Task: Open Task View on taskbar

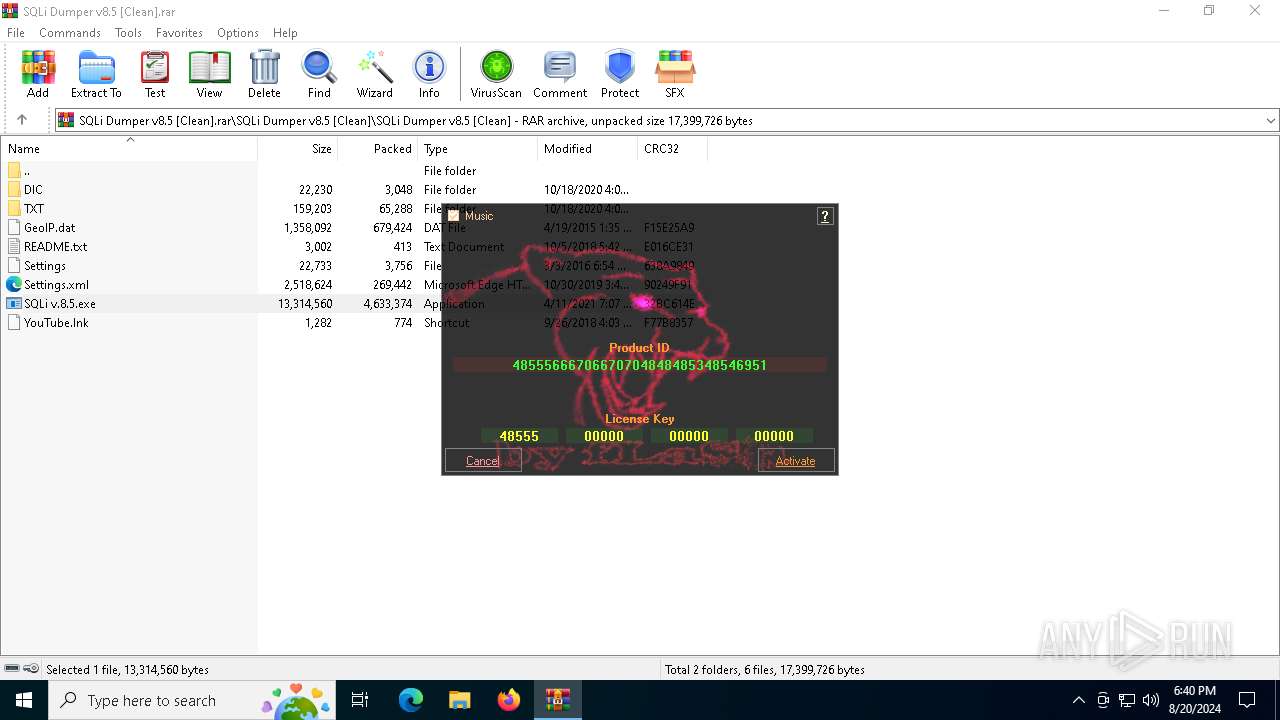Action: coord(360,700)
